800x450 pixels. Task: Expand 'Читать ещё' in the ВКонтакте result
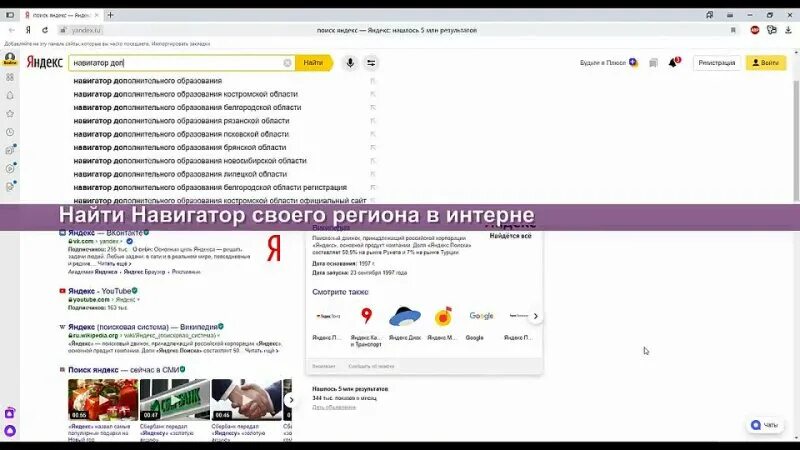tap(114, 264)
